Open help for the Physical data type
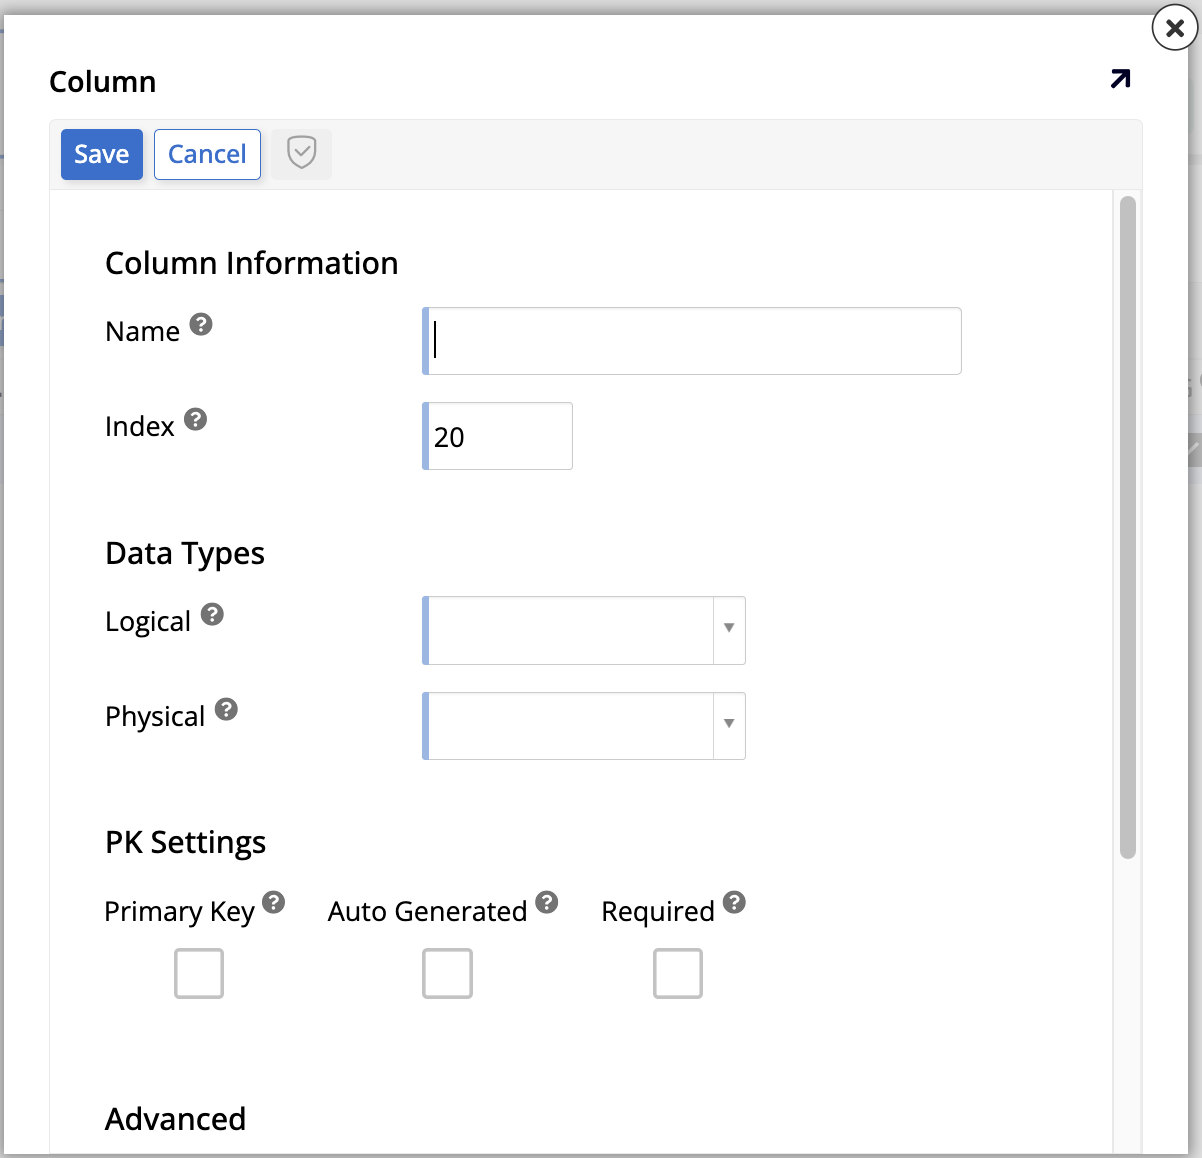Viewport: 1202px width, 1158px height. [226, 708]
